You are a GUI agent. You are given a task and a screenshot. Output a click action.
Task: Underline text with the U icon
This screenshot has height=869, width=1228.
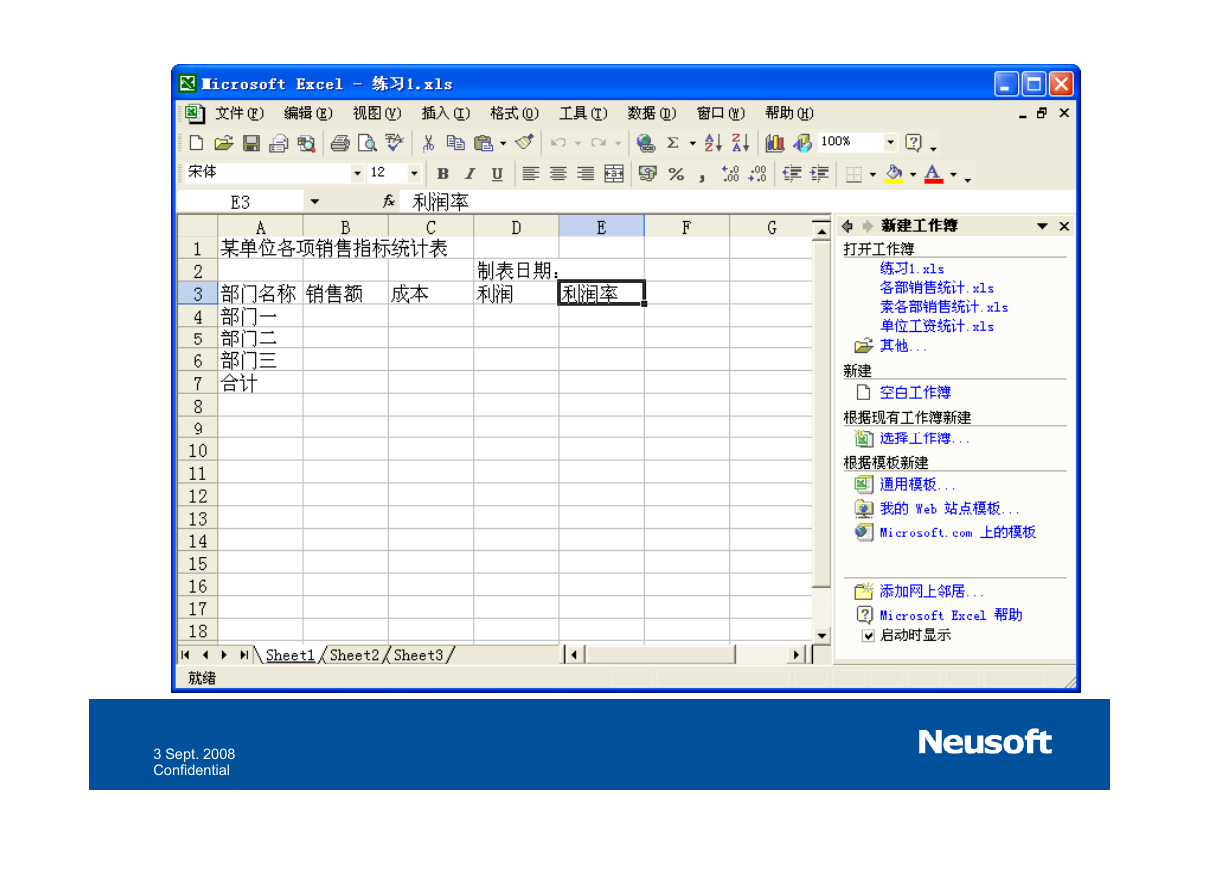(x=497, y=174)
